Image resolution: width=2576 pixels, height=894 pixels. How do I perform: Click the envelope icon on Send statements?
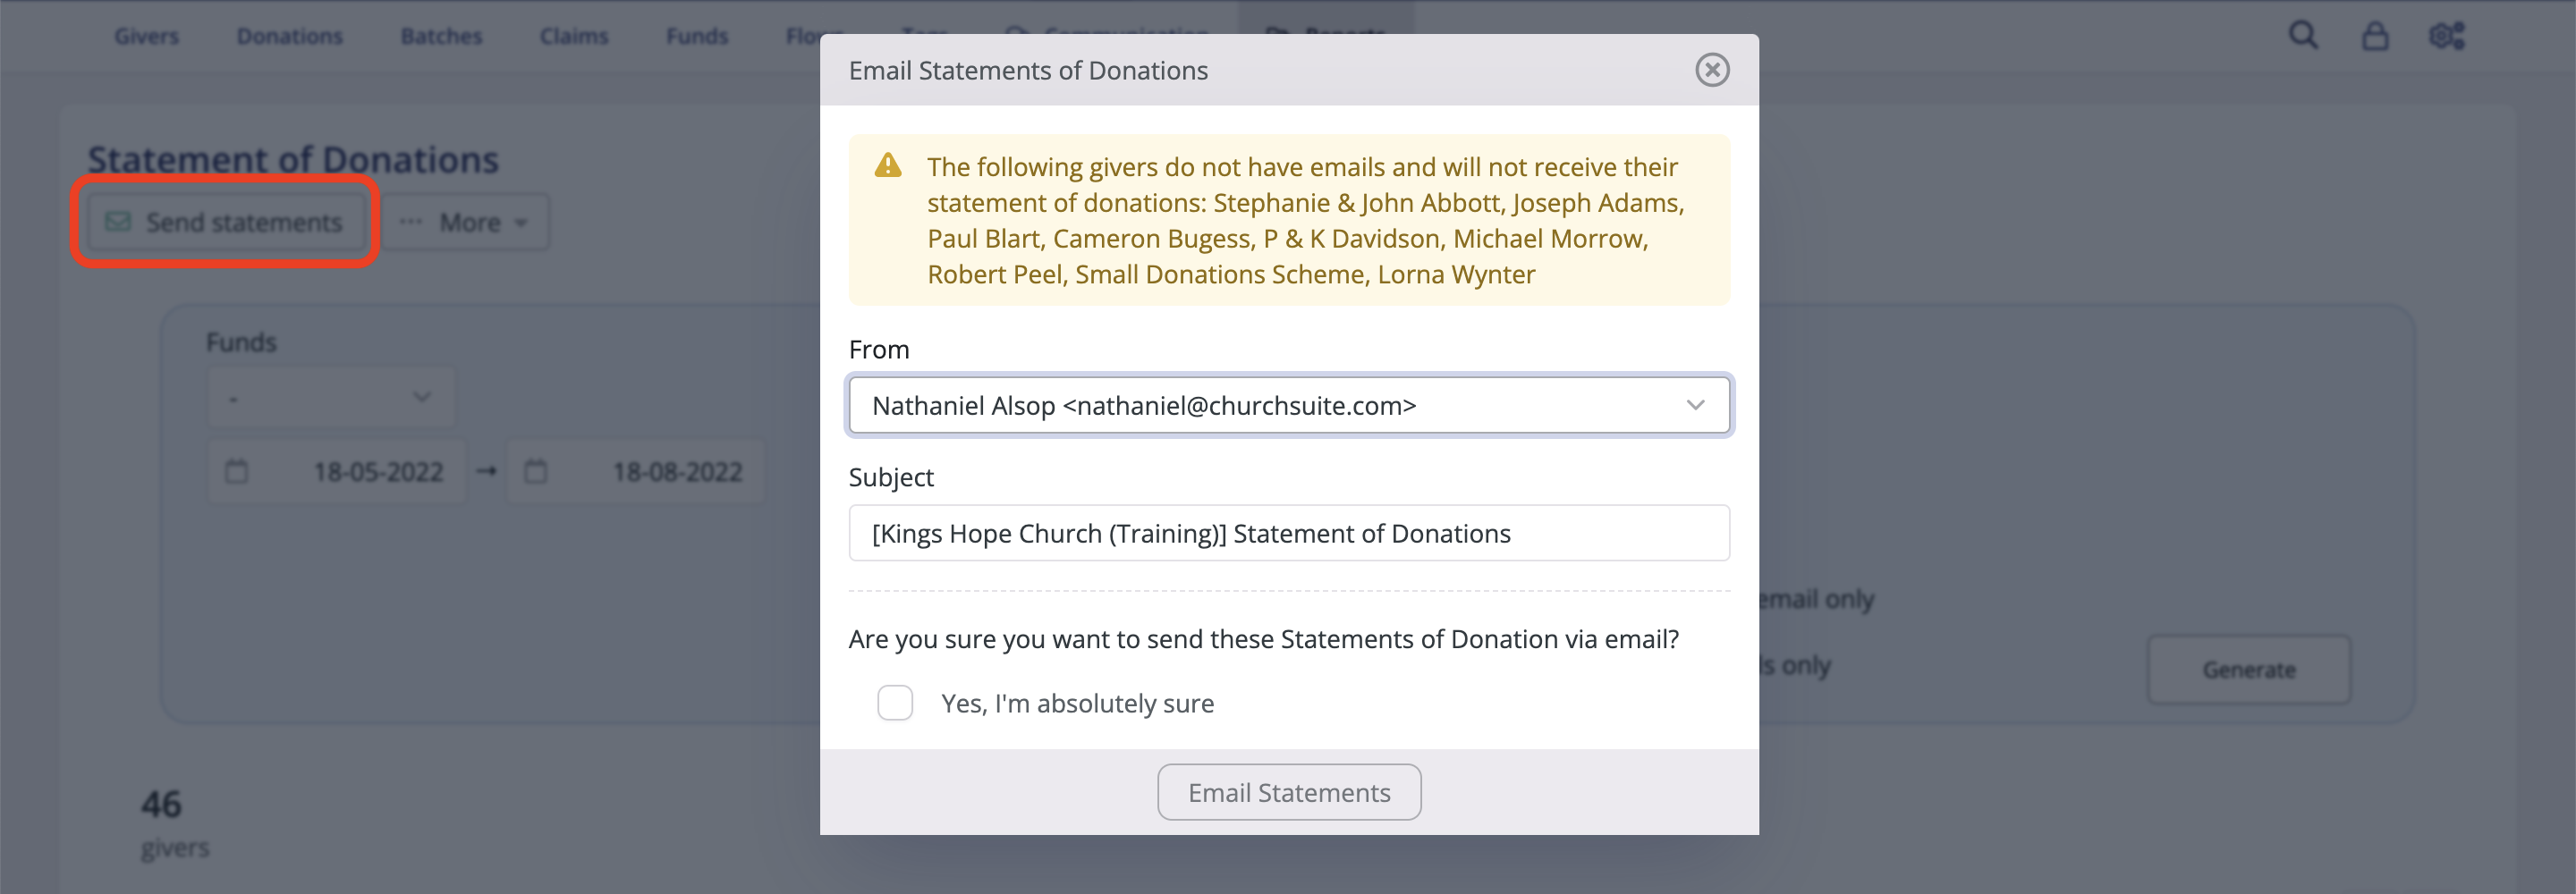click(x=117, y=221)
